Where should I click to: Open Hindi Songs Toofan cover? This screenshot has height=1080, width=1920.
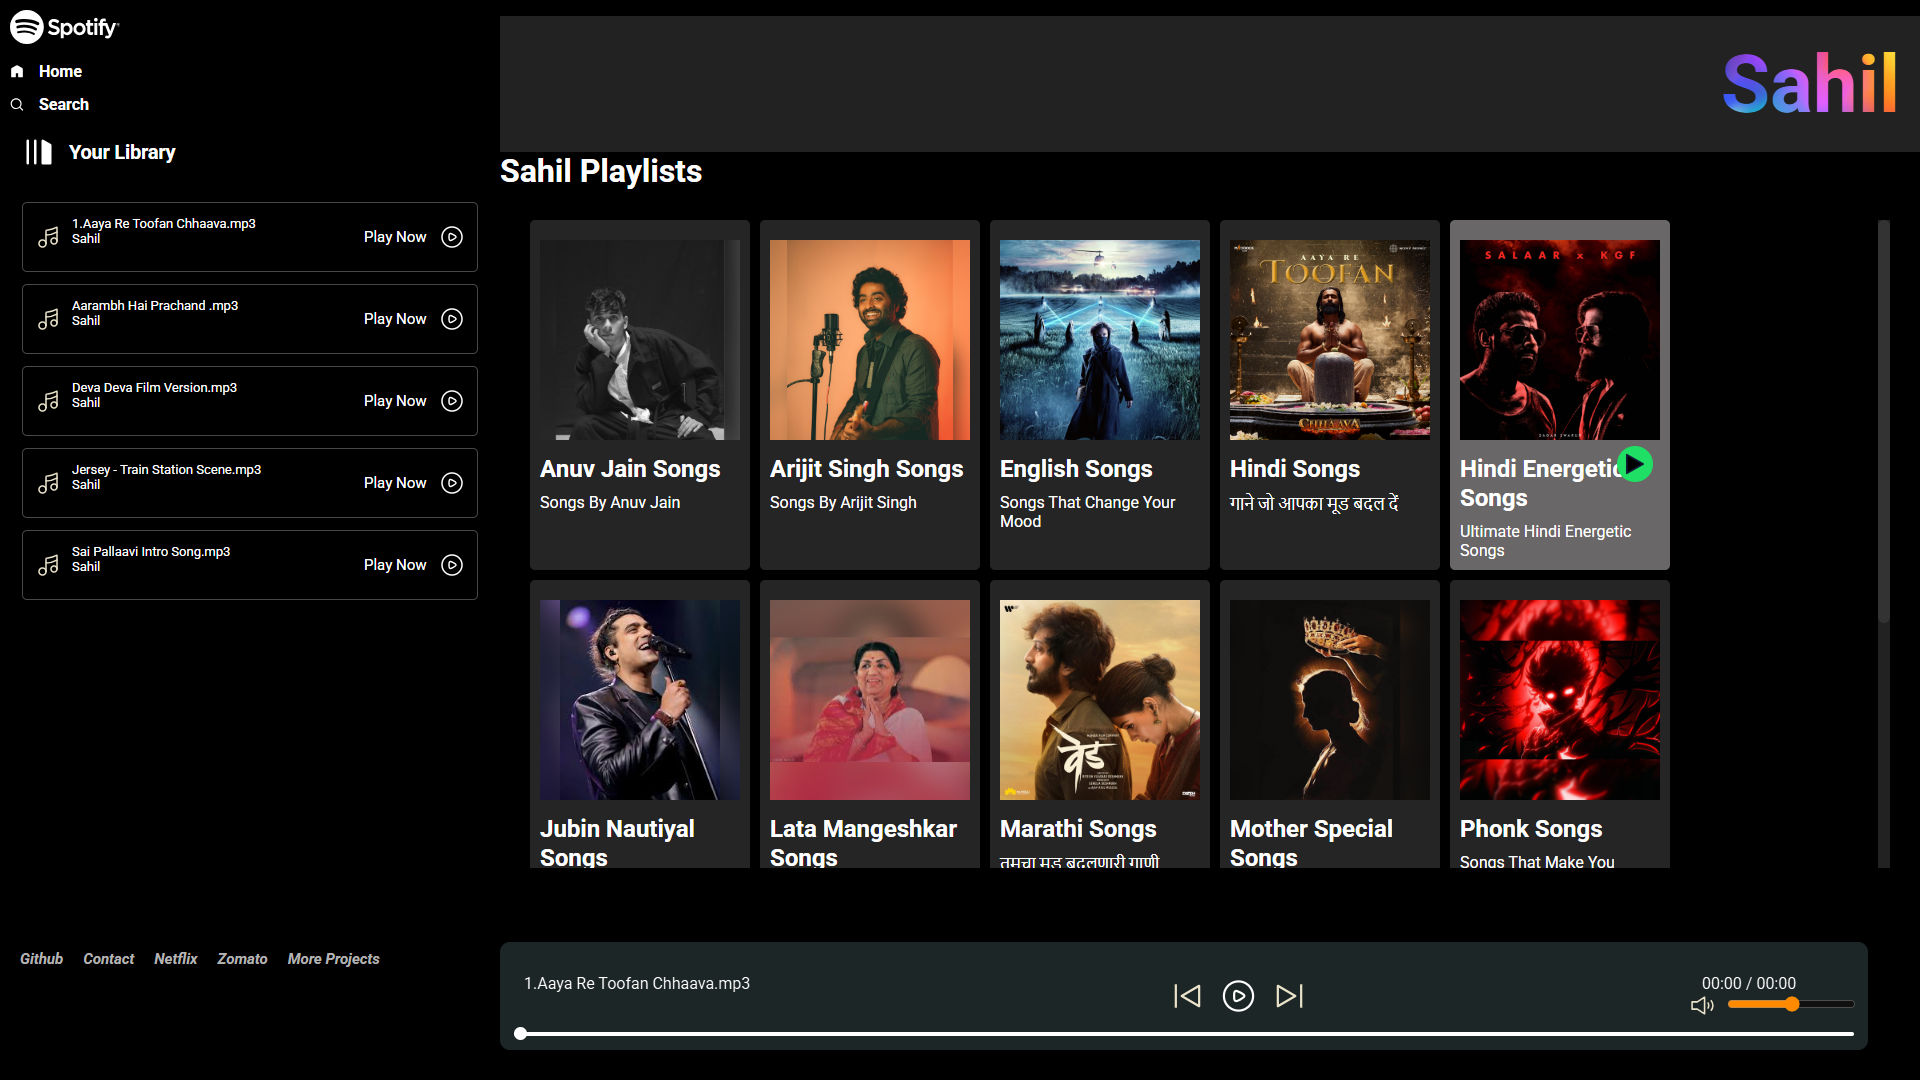pos(1330,340)
